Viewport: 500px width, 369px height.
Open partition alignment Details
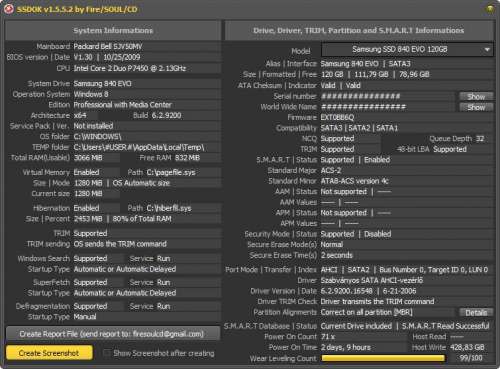point(476,312)
